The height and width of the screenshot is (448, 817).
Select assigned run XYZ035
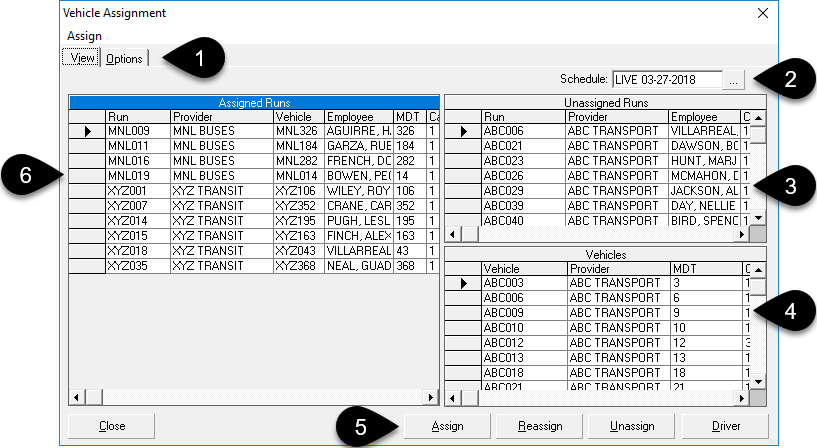[138, 266]
